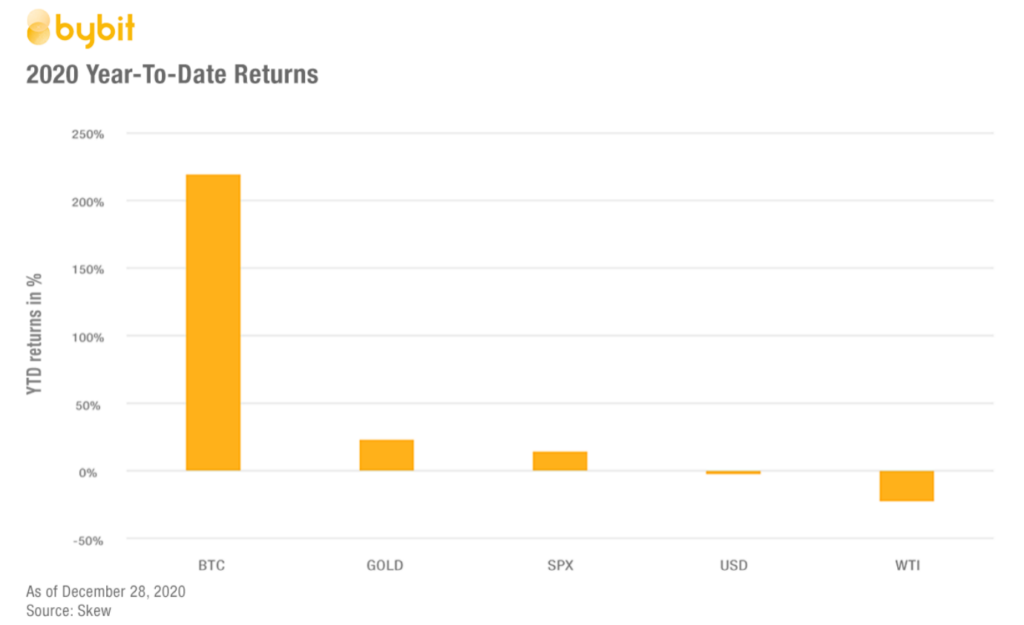Select the BTC bar in chart
Screen dimensions: 1024x625
[213, 323]
